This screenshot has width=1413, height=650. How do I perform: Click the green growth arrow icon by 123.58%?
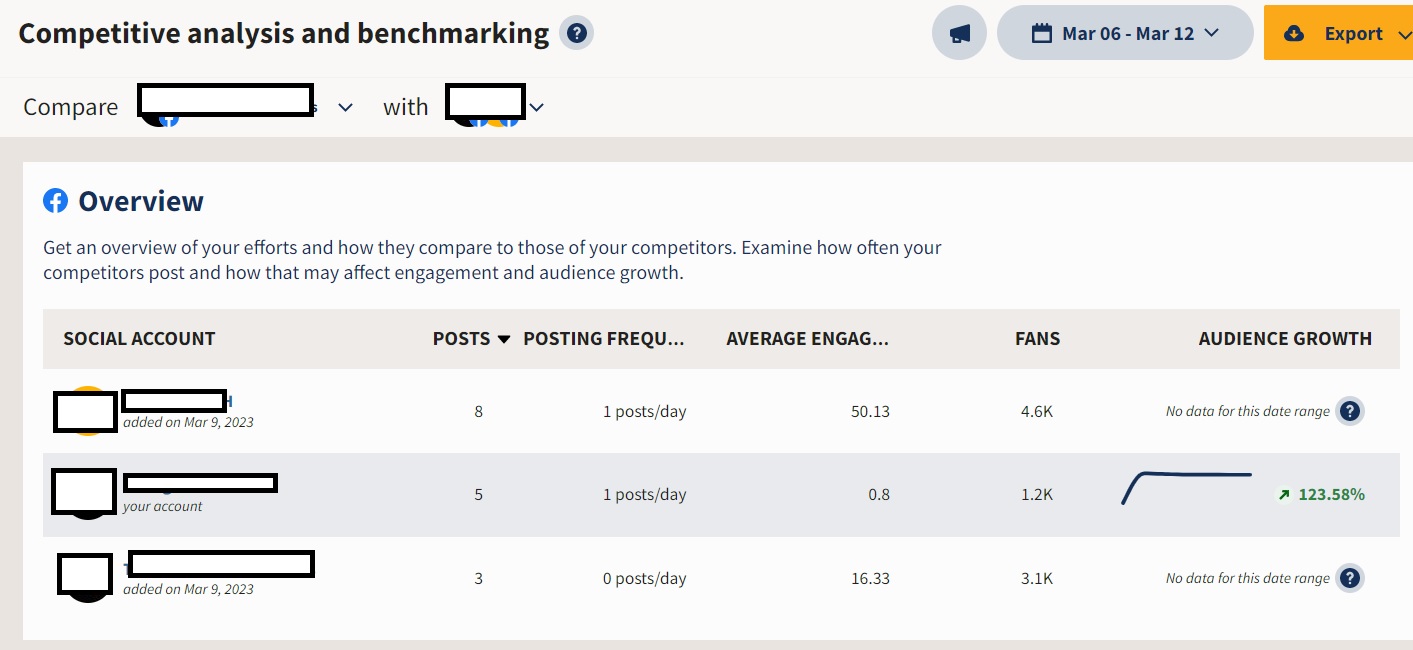click(1284, 495)
